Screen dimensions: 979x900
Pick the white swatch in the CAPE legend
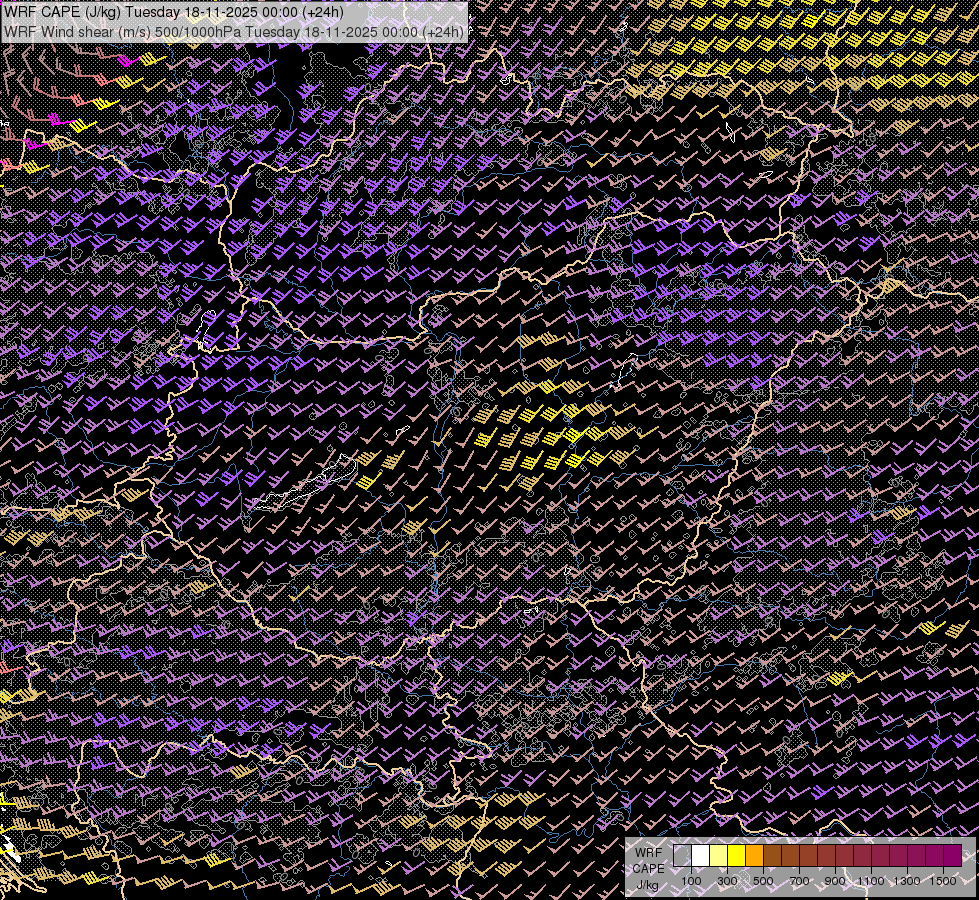point(700,856)
